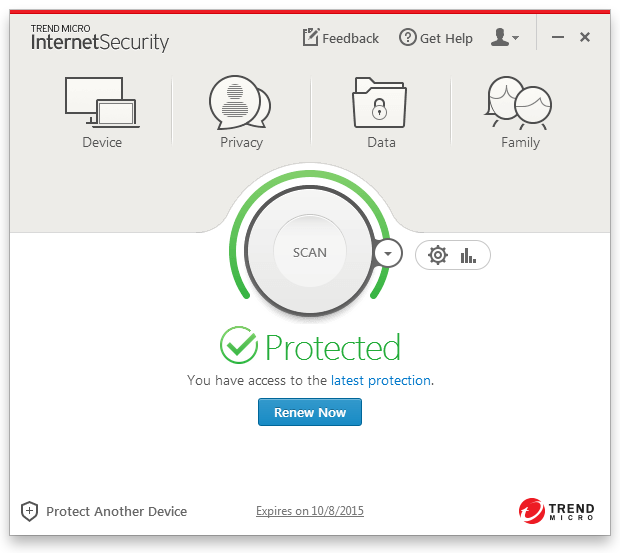Start a scan with the SCAN button
Screen dimensions: 620x553
[309, 252]
